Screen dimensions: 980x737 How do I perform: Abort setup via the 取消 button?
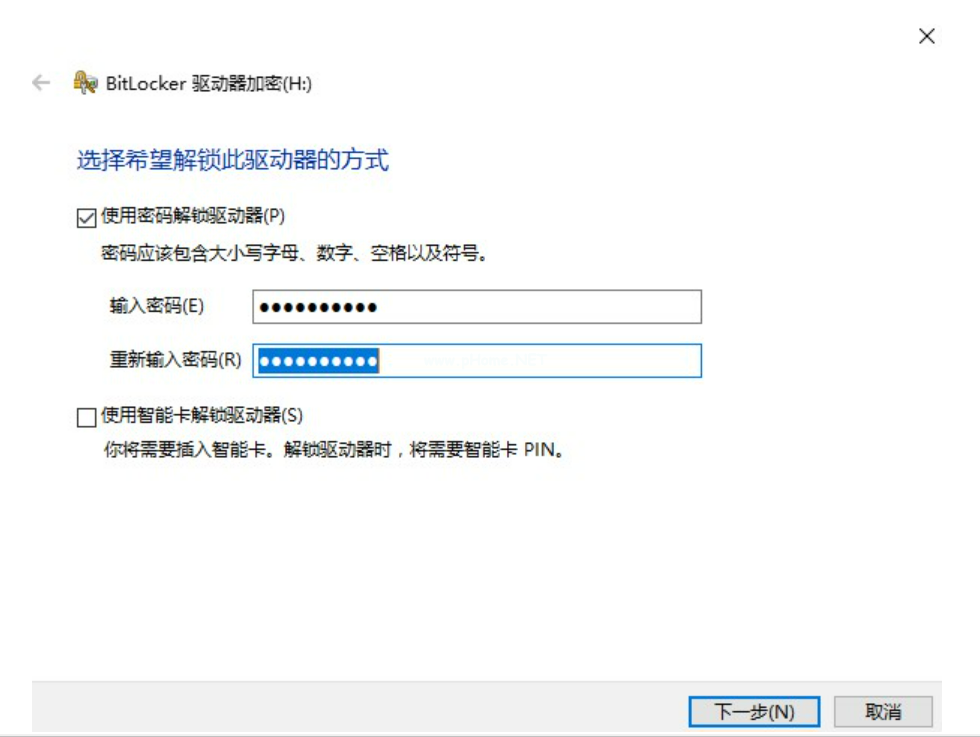[x=883, y=711]
